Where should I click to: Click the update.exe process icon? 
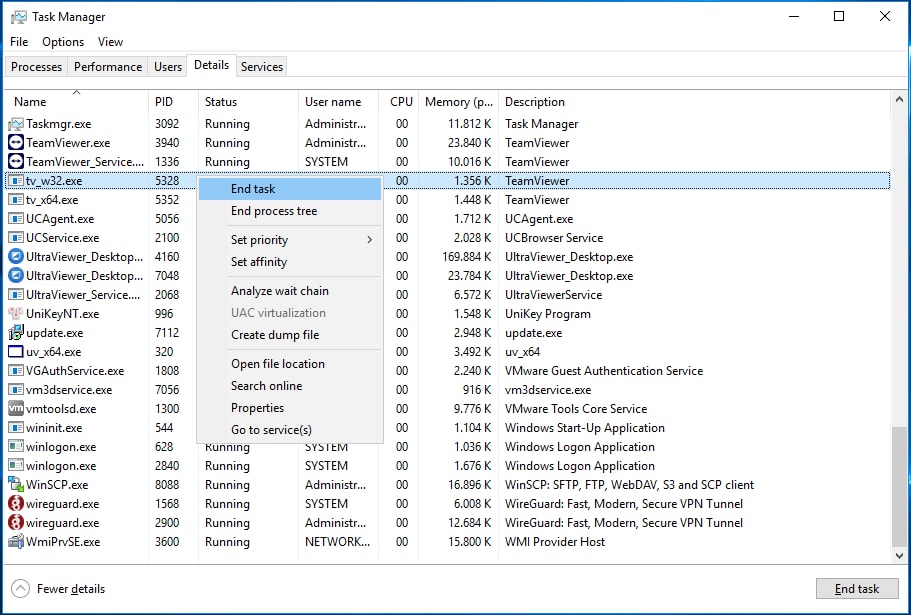point(16,333)
